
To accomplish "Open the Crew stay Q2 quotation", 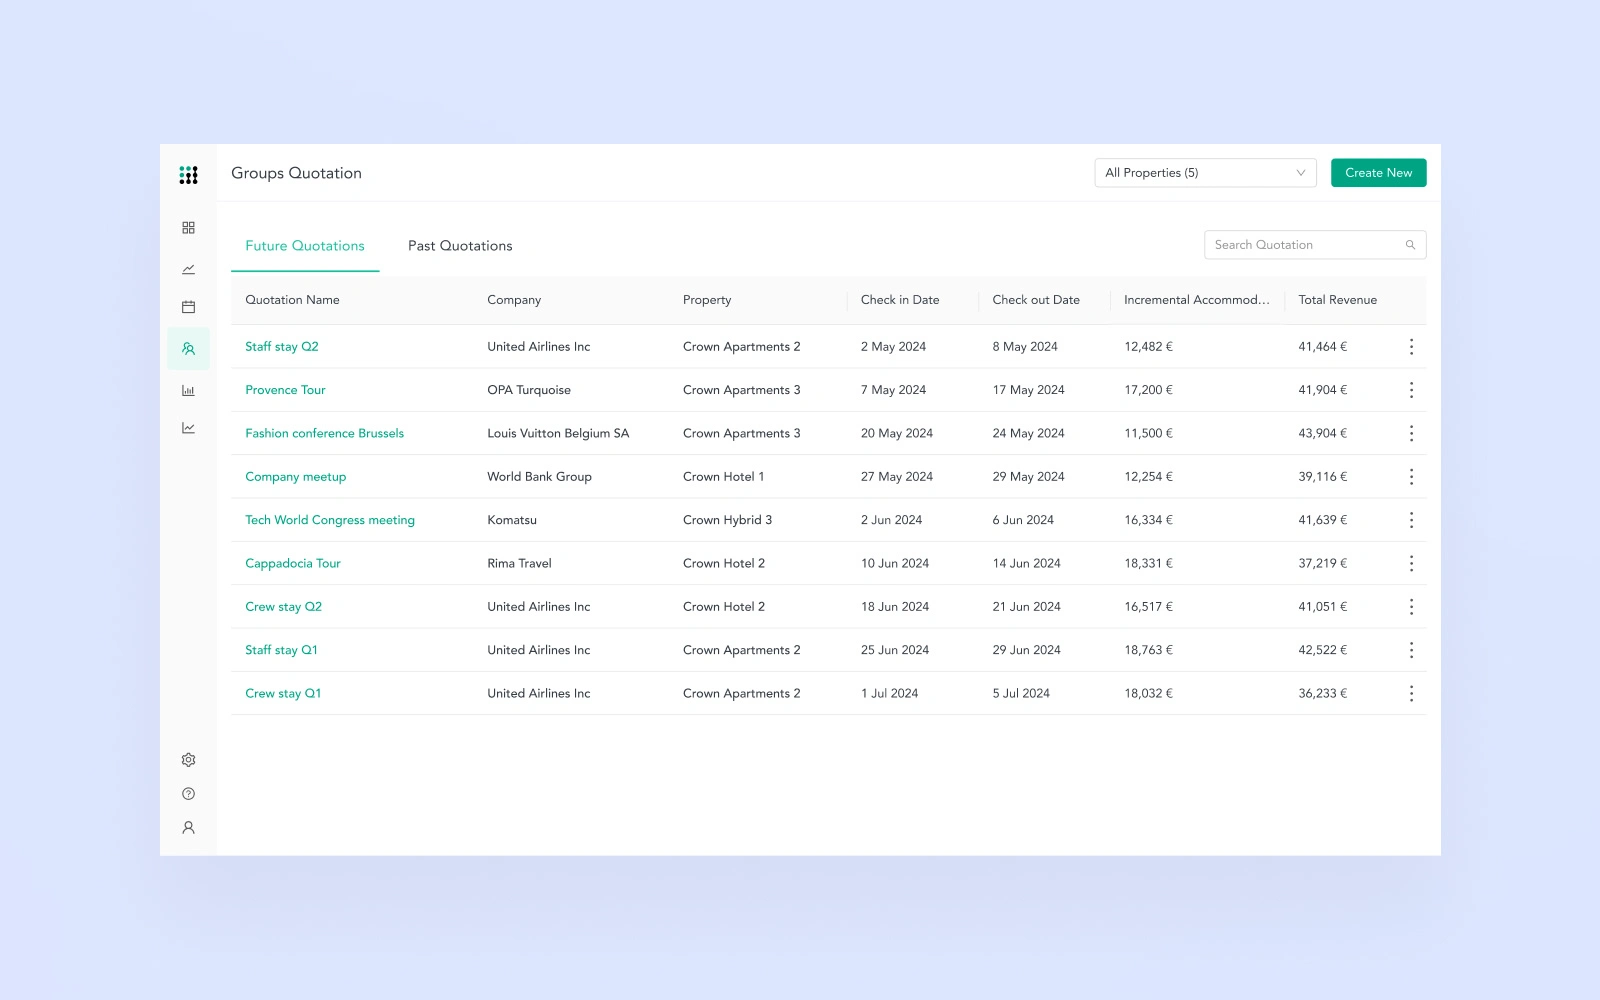I will tap(283, 607).
